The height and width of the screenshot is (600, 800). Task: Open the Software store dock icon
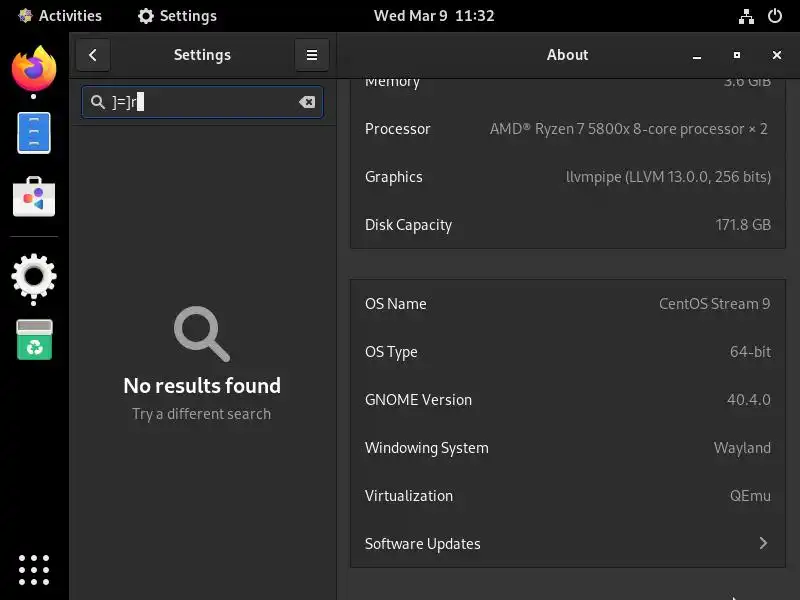34,197
